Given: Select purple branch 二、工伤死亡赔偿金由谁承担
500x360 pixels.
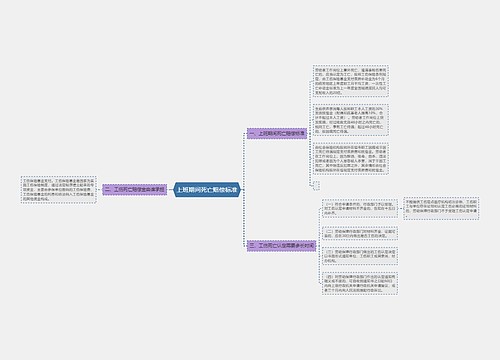Looking at the screenshot, I should [x=135, y=190].
